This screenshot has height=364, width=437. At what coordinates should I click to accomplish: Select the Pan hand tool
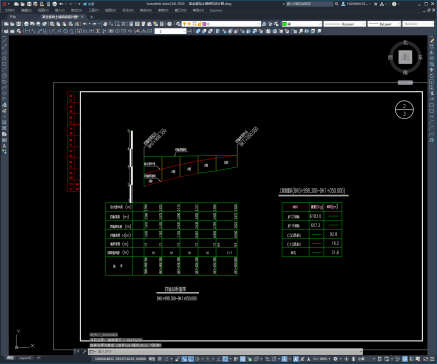coord(105,24)
